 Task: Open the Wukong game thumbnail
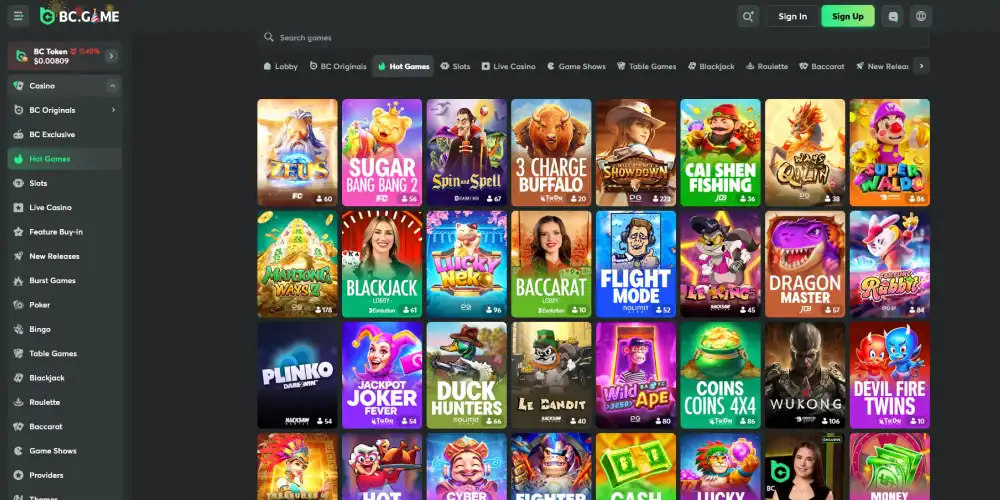[805, 375]
